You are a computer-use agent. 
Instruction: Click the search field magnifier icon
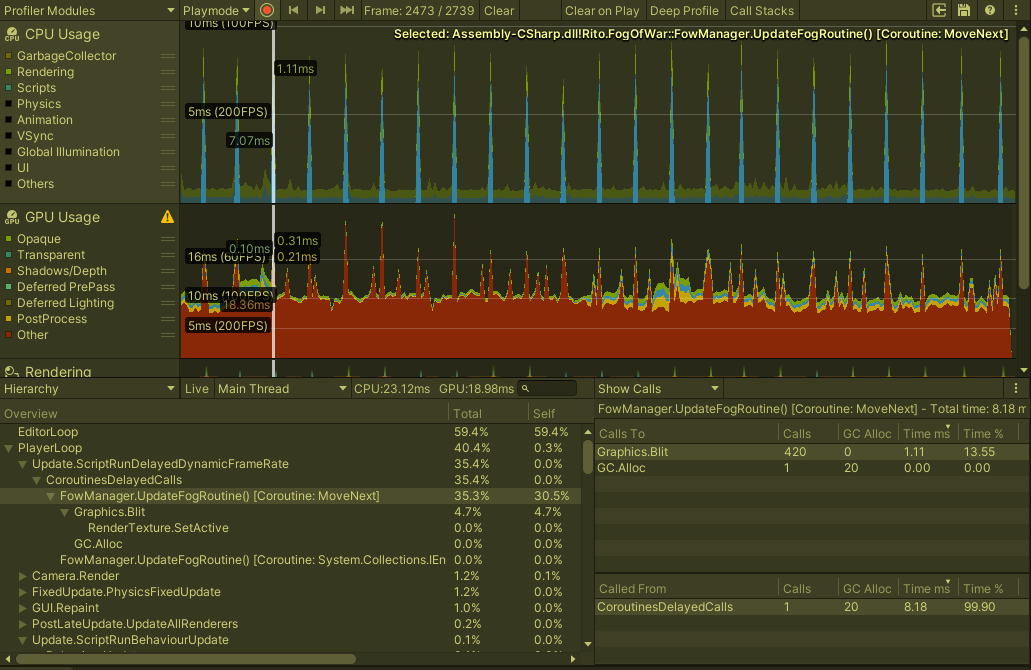[x=525, y=389]
